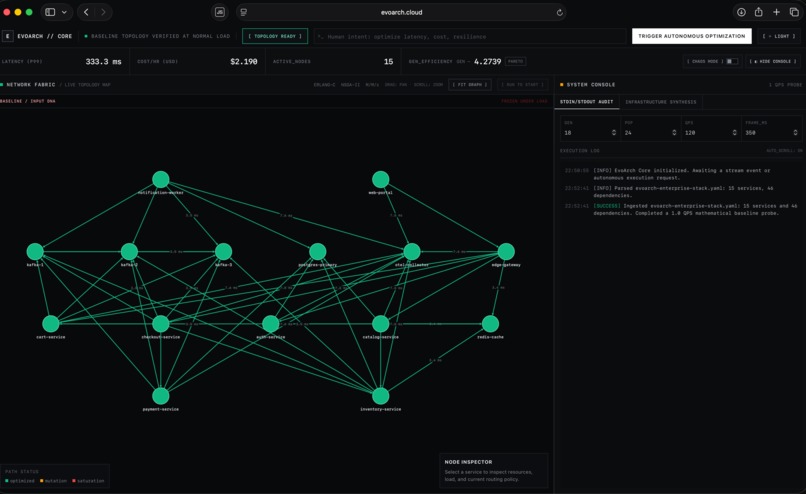Select the catalog-service node
806x494 pixels.
coord(380,324)
